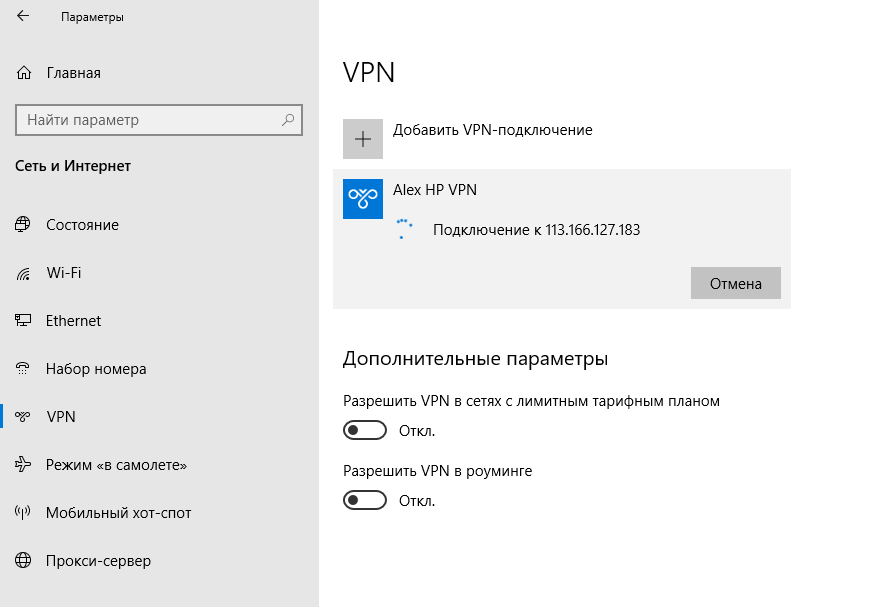Click the plus icon to add VPN
Screen dimensions: 894x607
pyautogui.click(x=363, y=139)
